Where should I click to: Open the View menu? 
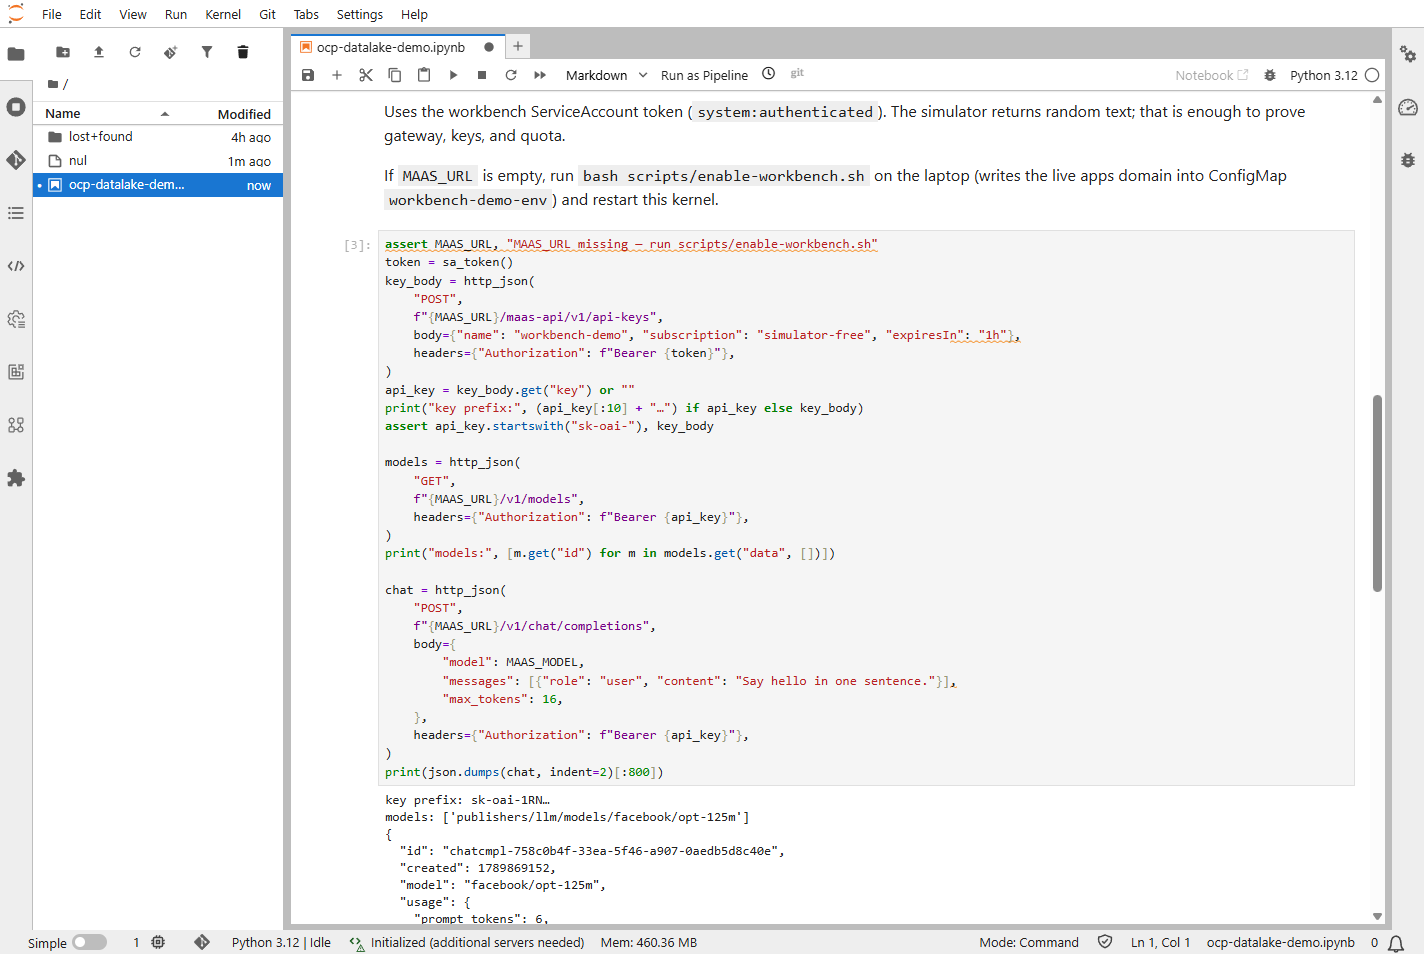click(133, 14)
